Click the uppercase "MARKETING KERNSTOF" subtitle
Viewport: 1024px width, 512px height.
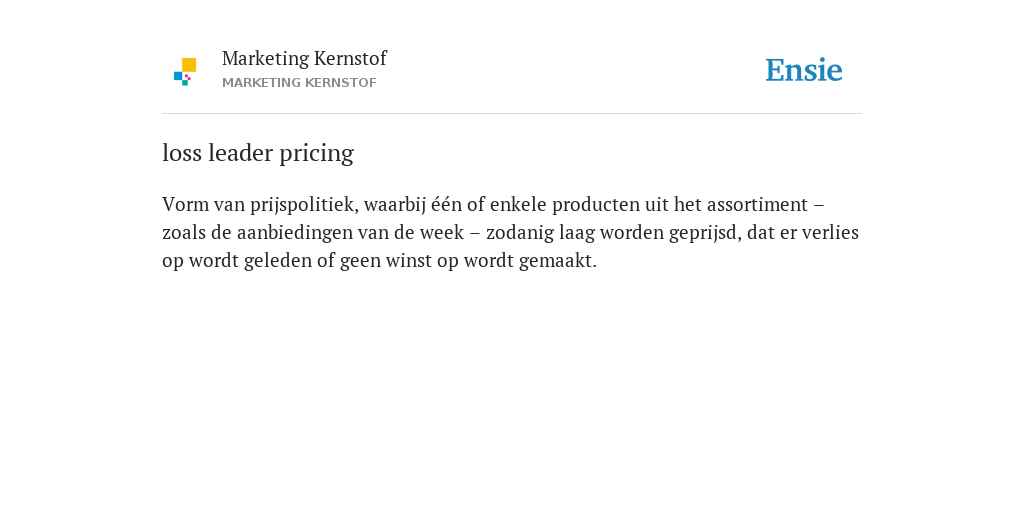[299, 83]
